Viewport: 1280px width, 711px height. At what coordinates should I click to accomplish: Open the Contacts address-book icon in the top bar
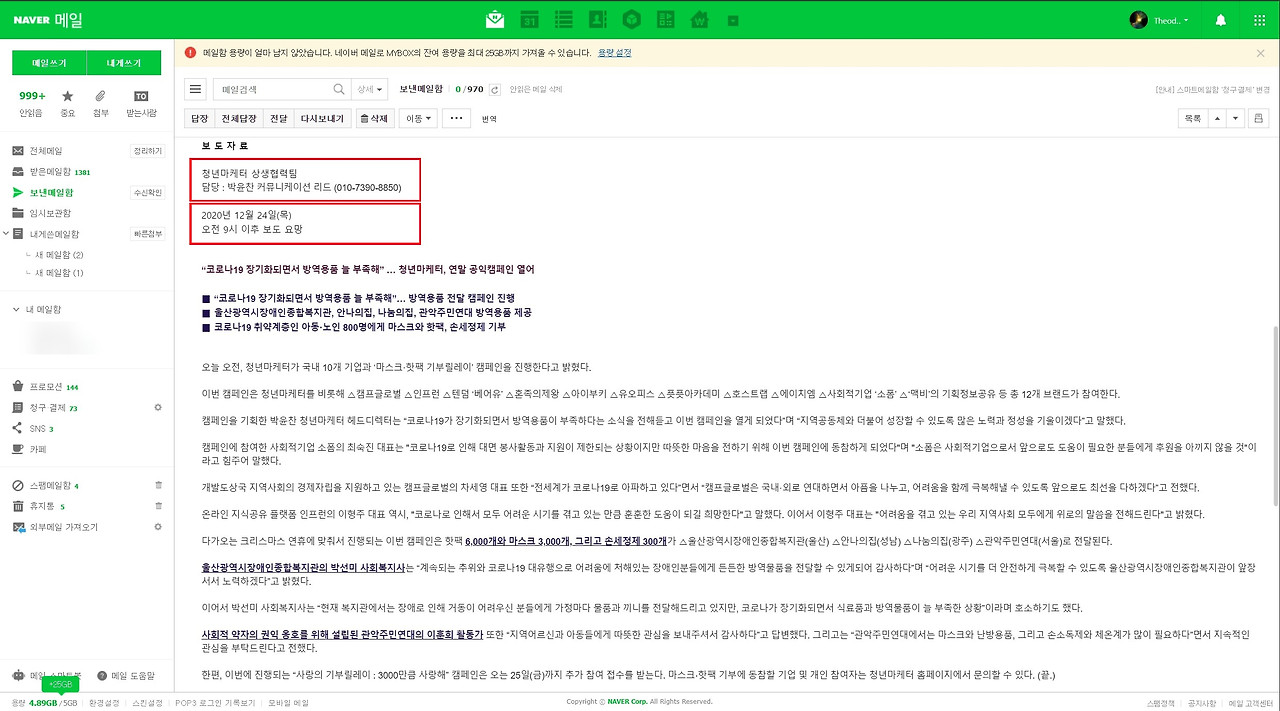599,19
